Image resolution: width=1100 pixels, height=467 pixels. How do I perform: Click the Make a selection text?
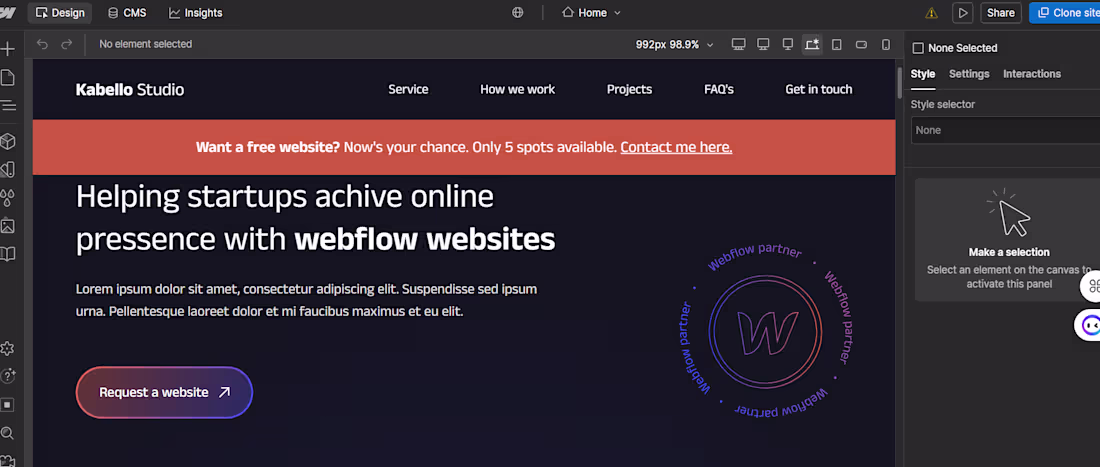pyautogui.click(x=1009, y=252)
